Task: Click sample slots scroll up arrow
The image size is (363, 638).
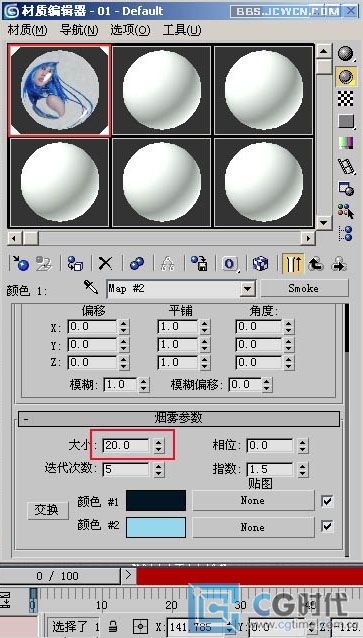Action: pos(324,51)
